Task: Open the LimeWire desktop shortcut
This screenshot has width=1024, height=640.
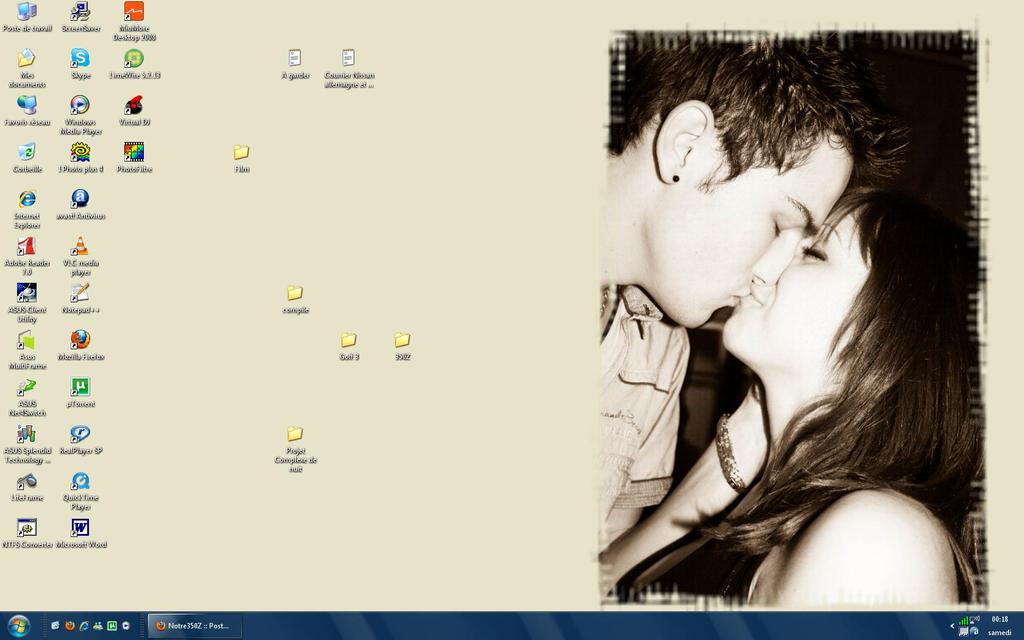Action: 134,58
